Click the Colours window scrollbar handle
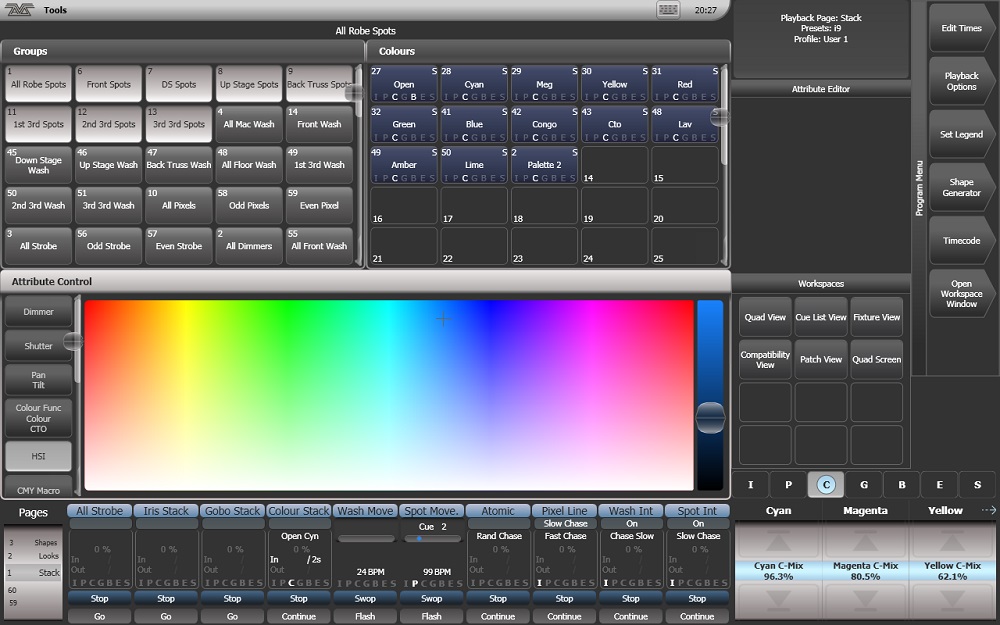Image resolution: width=1000 pixels, height=625 pixels. pos(719,117)
